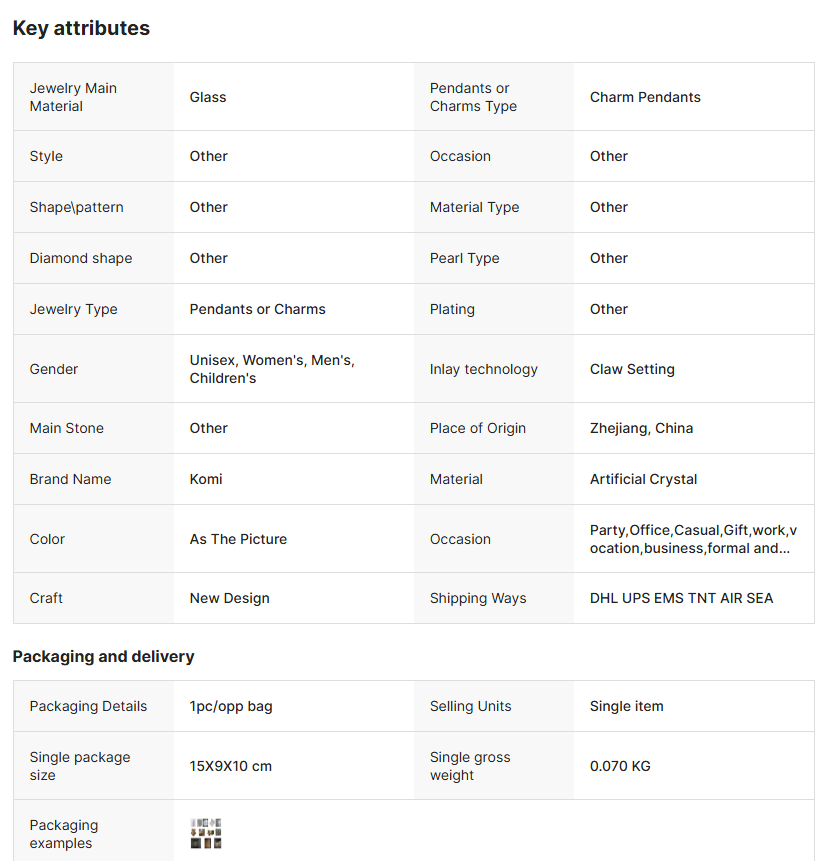Viewport: 823px width, 861px height.
Task: Select the Unisex, Women's, Men's, Children's gender value
Action: tap(272, 369)
